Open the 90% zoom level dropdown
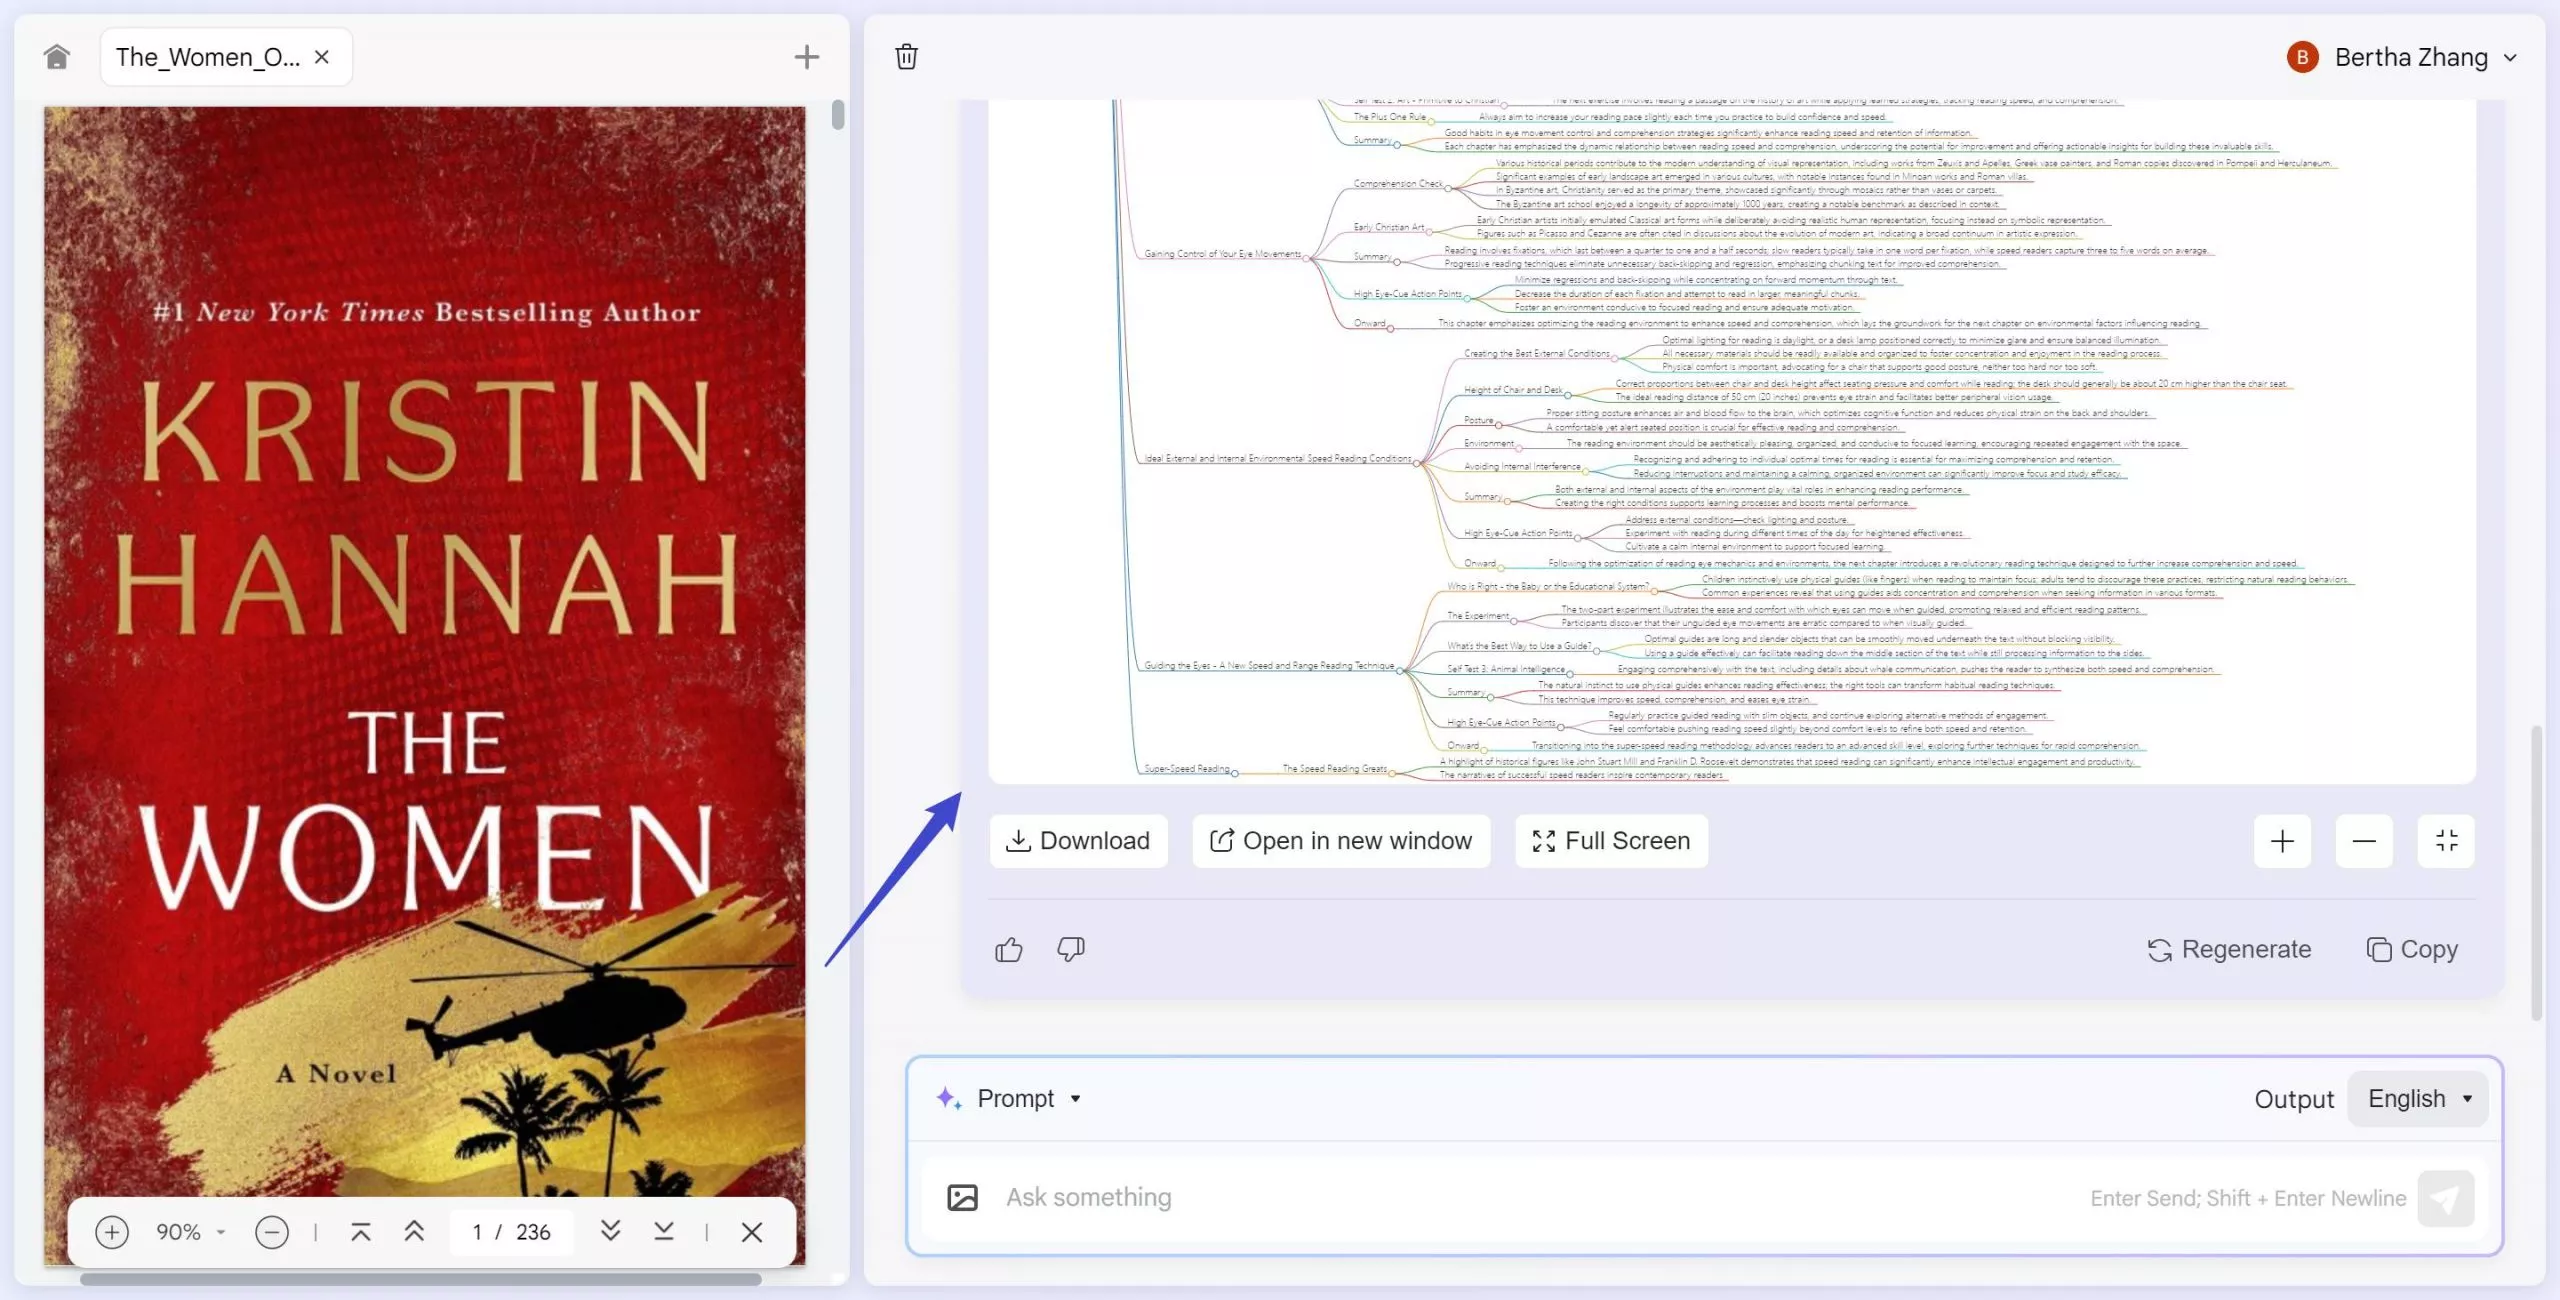Image resolution: width=2560 pixels, height=1300 pixels. click(x=188, y=1232)
